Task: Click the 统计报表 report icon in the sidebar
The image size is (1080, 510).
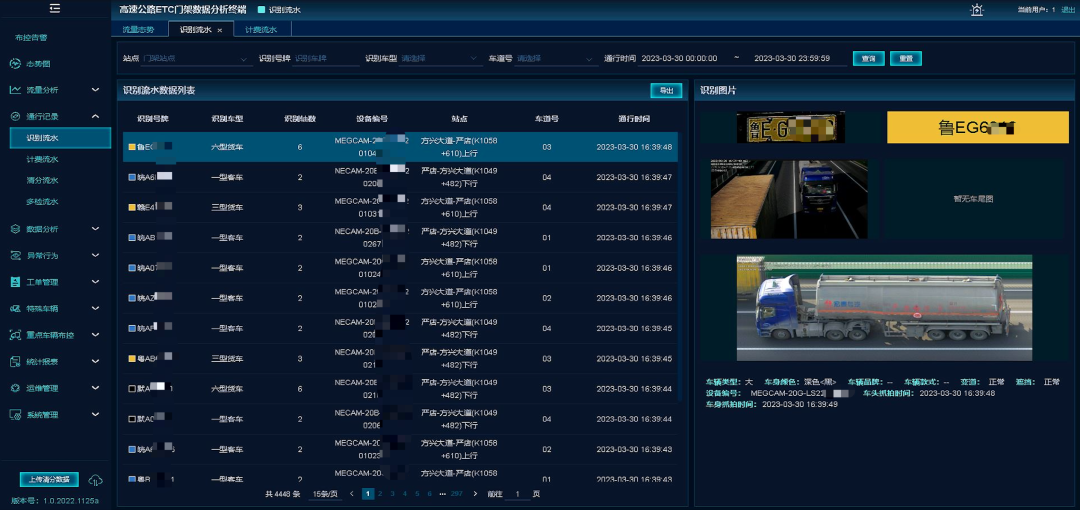Action: click(x=15, y=361)
